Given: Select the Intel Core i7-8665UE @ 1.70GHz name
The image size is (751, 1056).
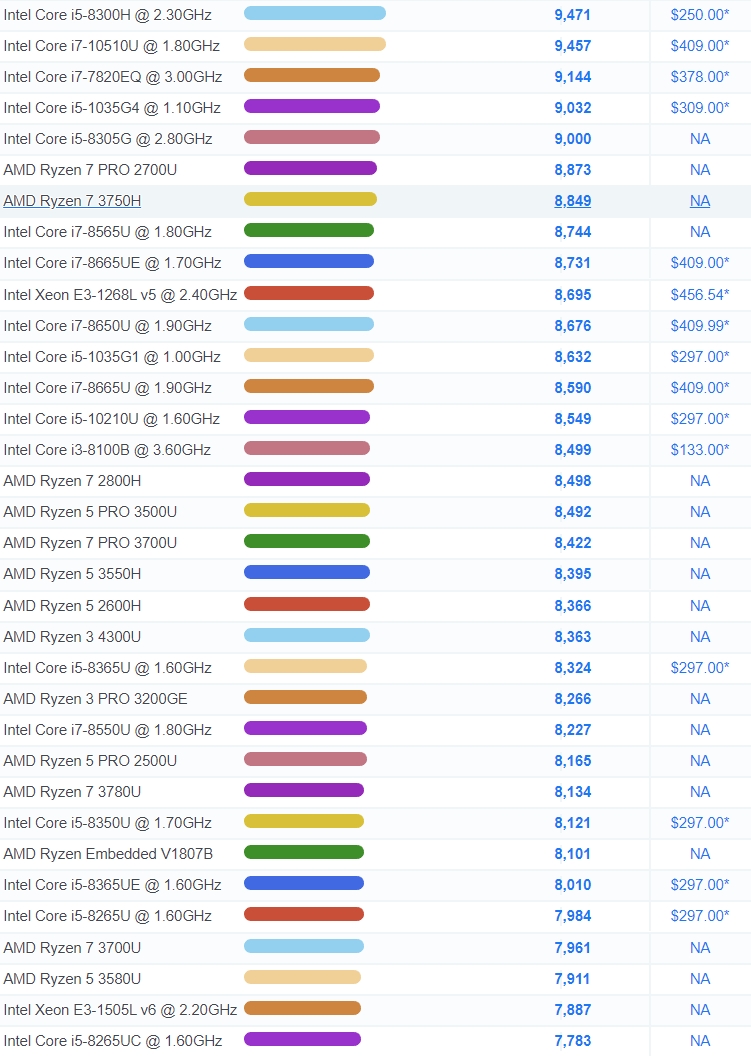Looking at the screenshot, I should pos(112,263).
